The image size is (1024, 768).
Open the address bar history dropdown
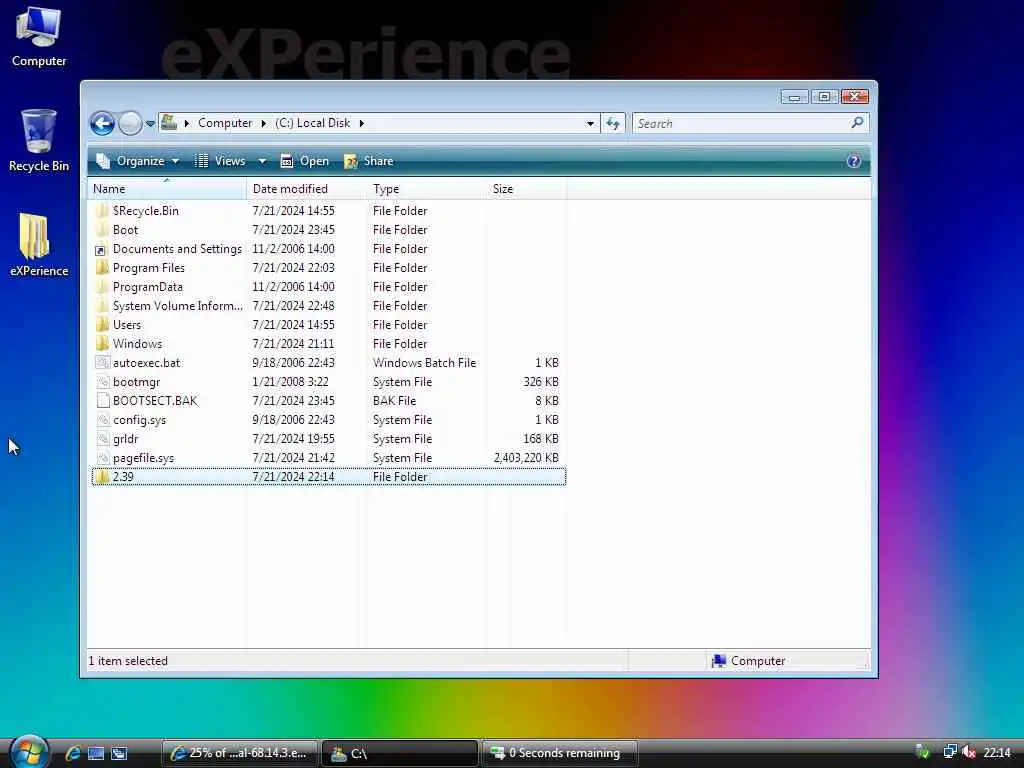tap(590, 123)
